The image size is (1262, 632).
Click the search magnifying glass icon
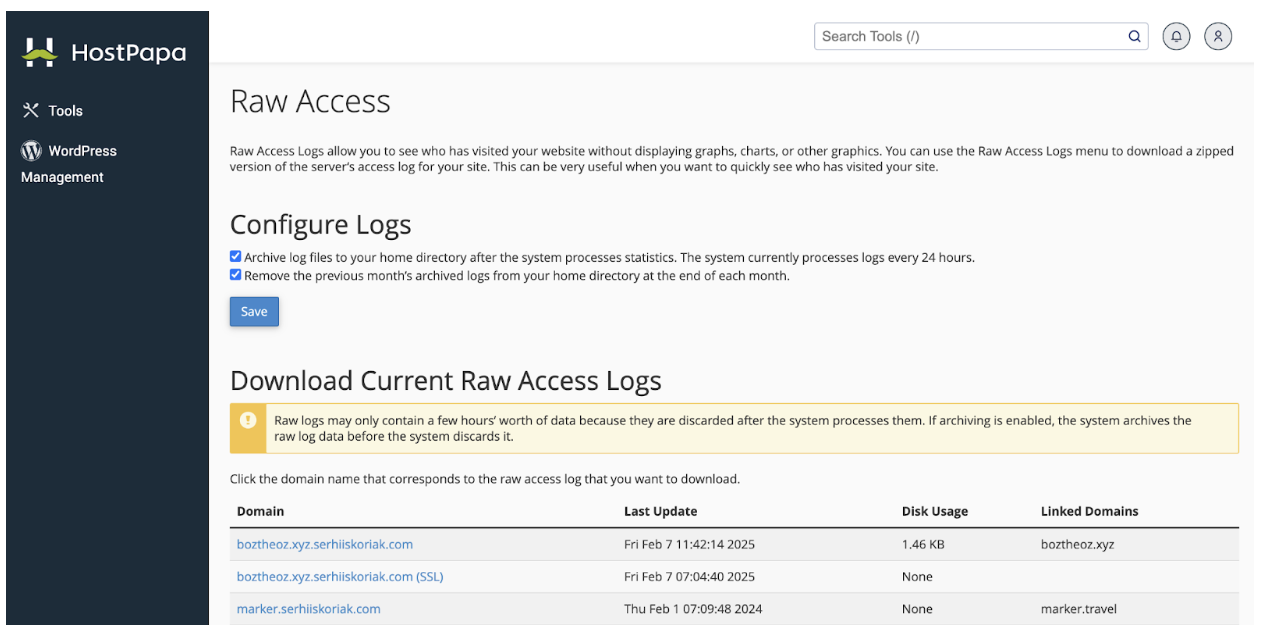(x=1134, y=36)
